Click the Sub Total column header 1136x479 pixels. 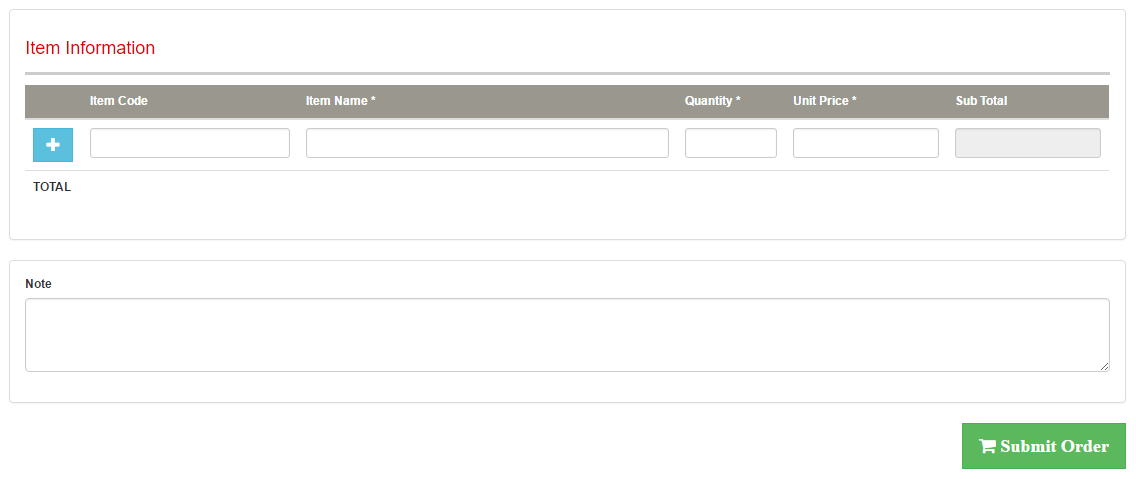(x=981, y=101)
